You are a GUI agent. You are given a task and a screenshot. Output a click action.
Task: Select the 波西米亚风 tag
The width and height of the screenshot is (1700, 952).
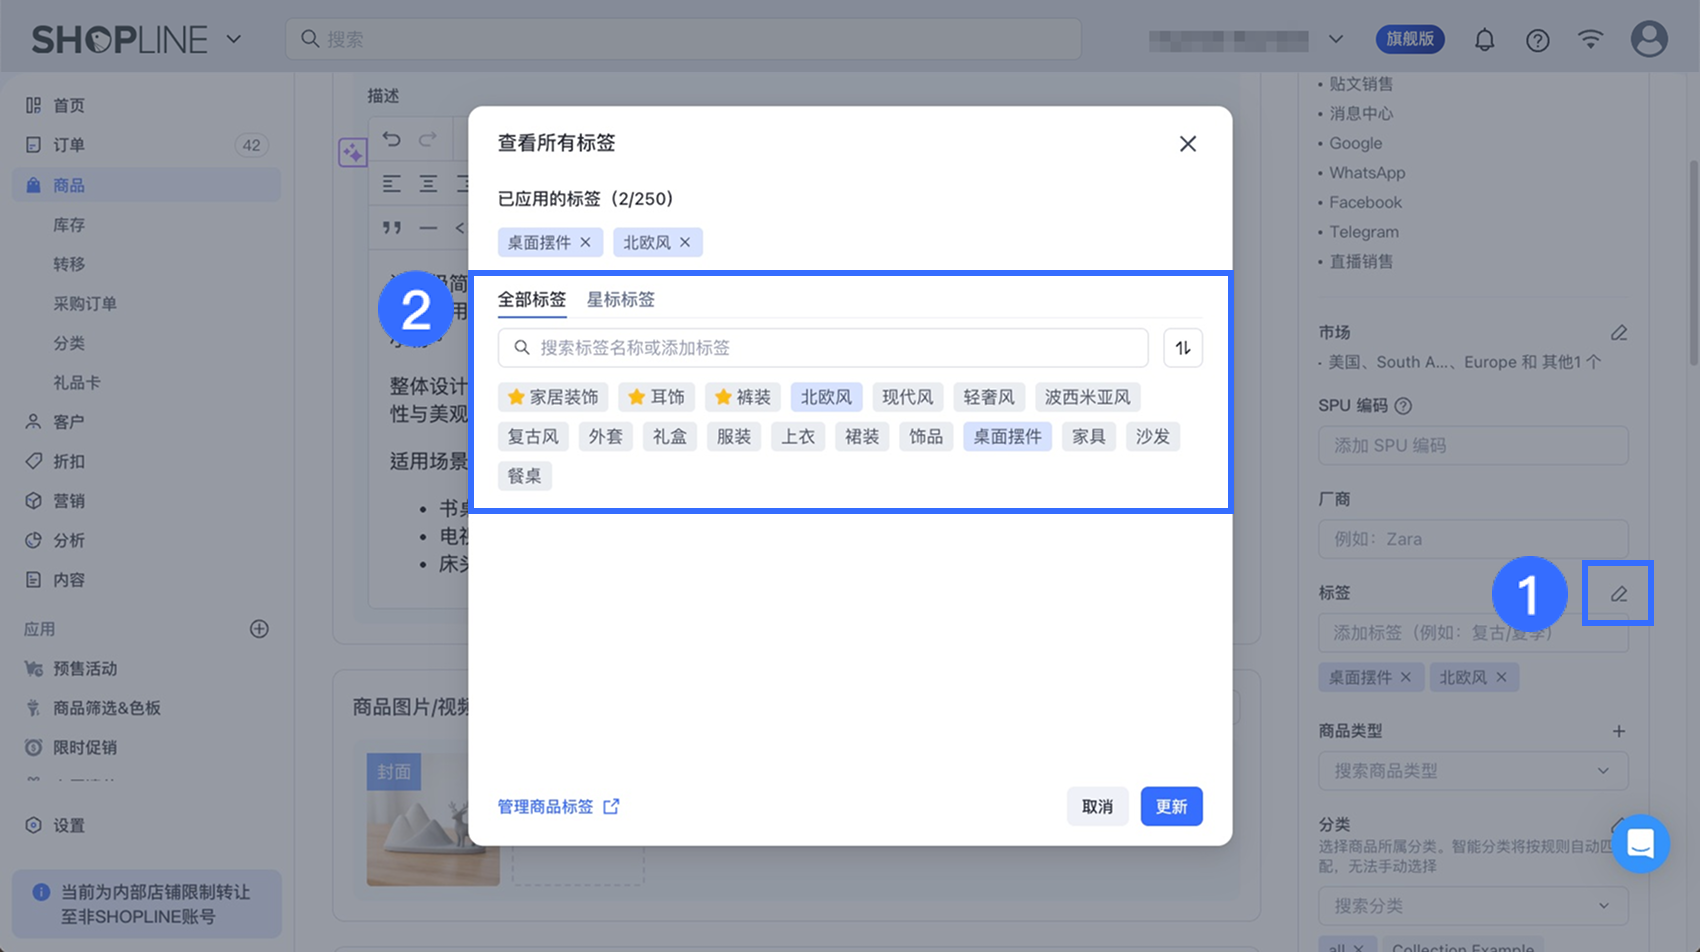tap(1087, 397)
